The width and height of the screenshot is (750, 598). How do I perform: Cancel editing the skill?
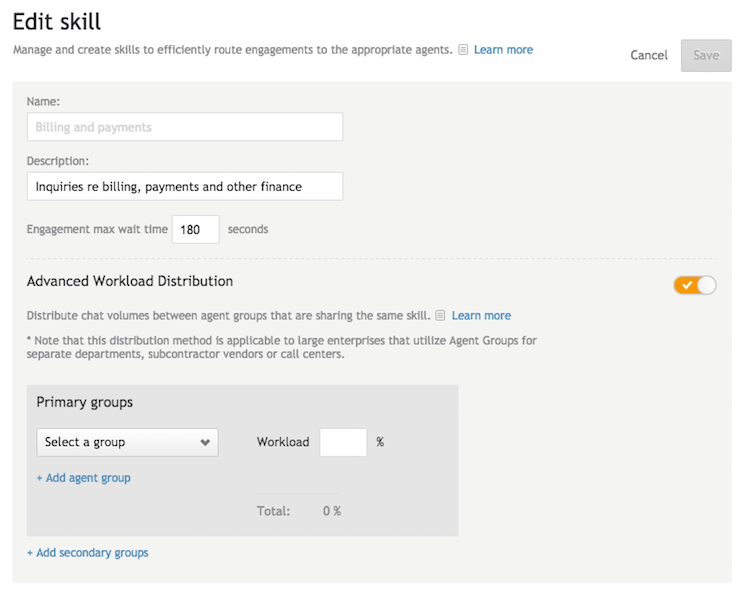(x=649, y=55)
